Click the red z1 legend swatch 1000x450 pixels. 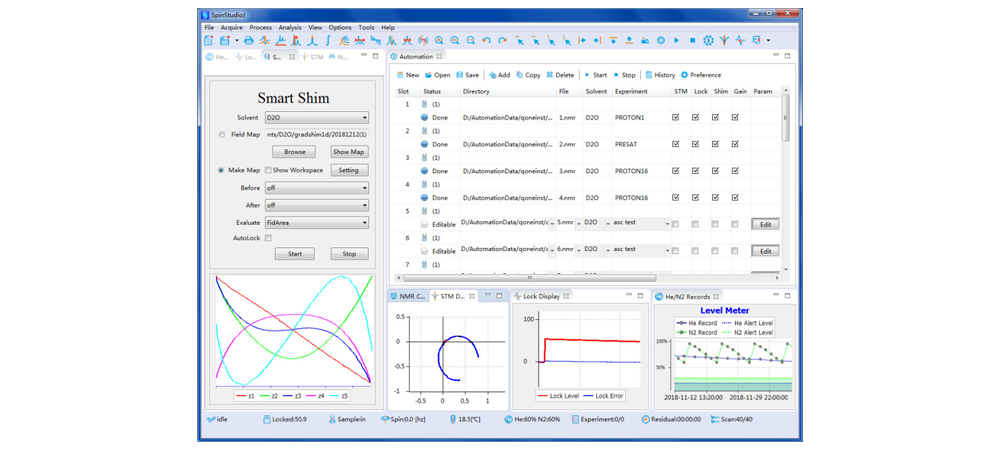[x=241, y=396]
